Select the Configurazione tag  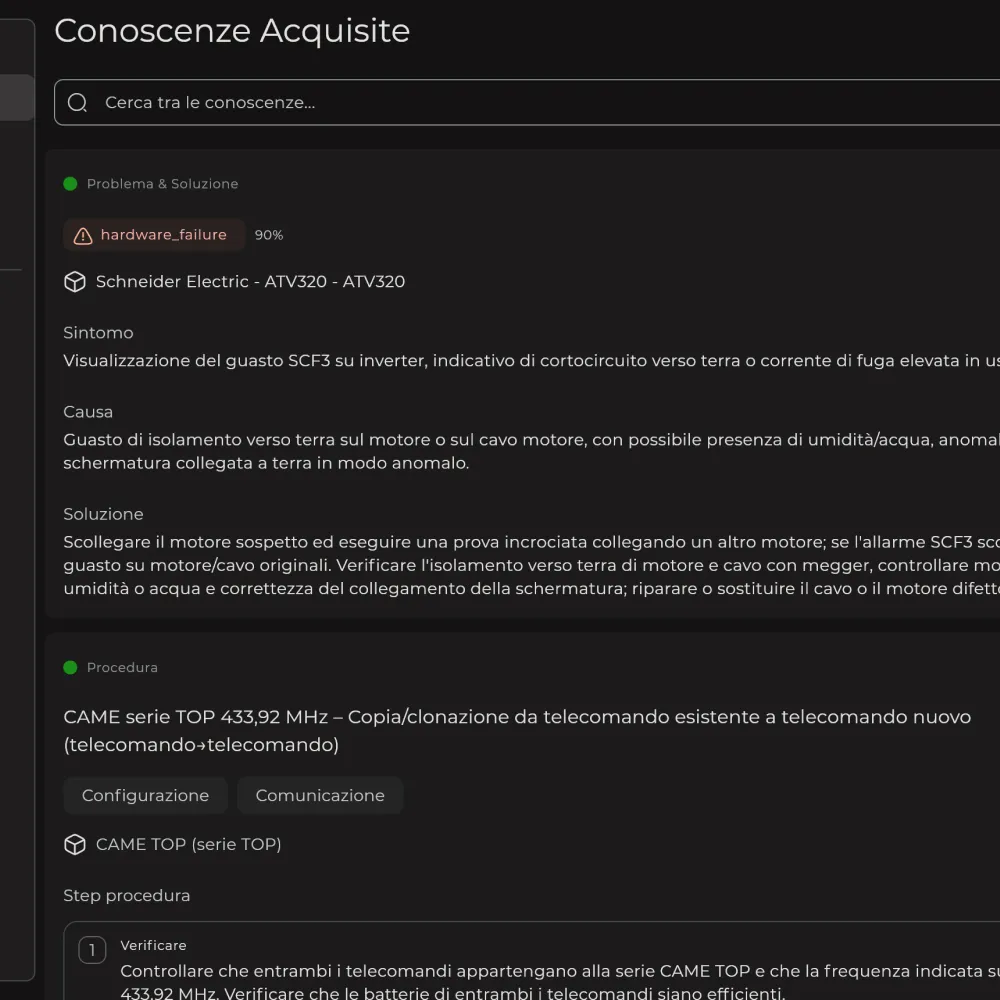pyautogui.click(x=145, y=795)
